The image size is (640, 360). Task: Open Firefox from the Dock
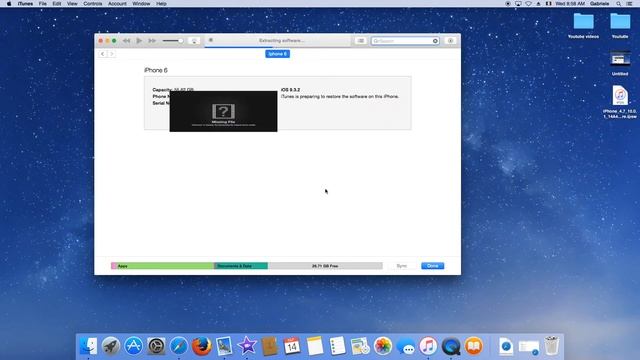[x=202, y=346]
